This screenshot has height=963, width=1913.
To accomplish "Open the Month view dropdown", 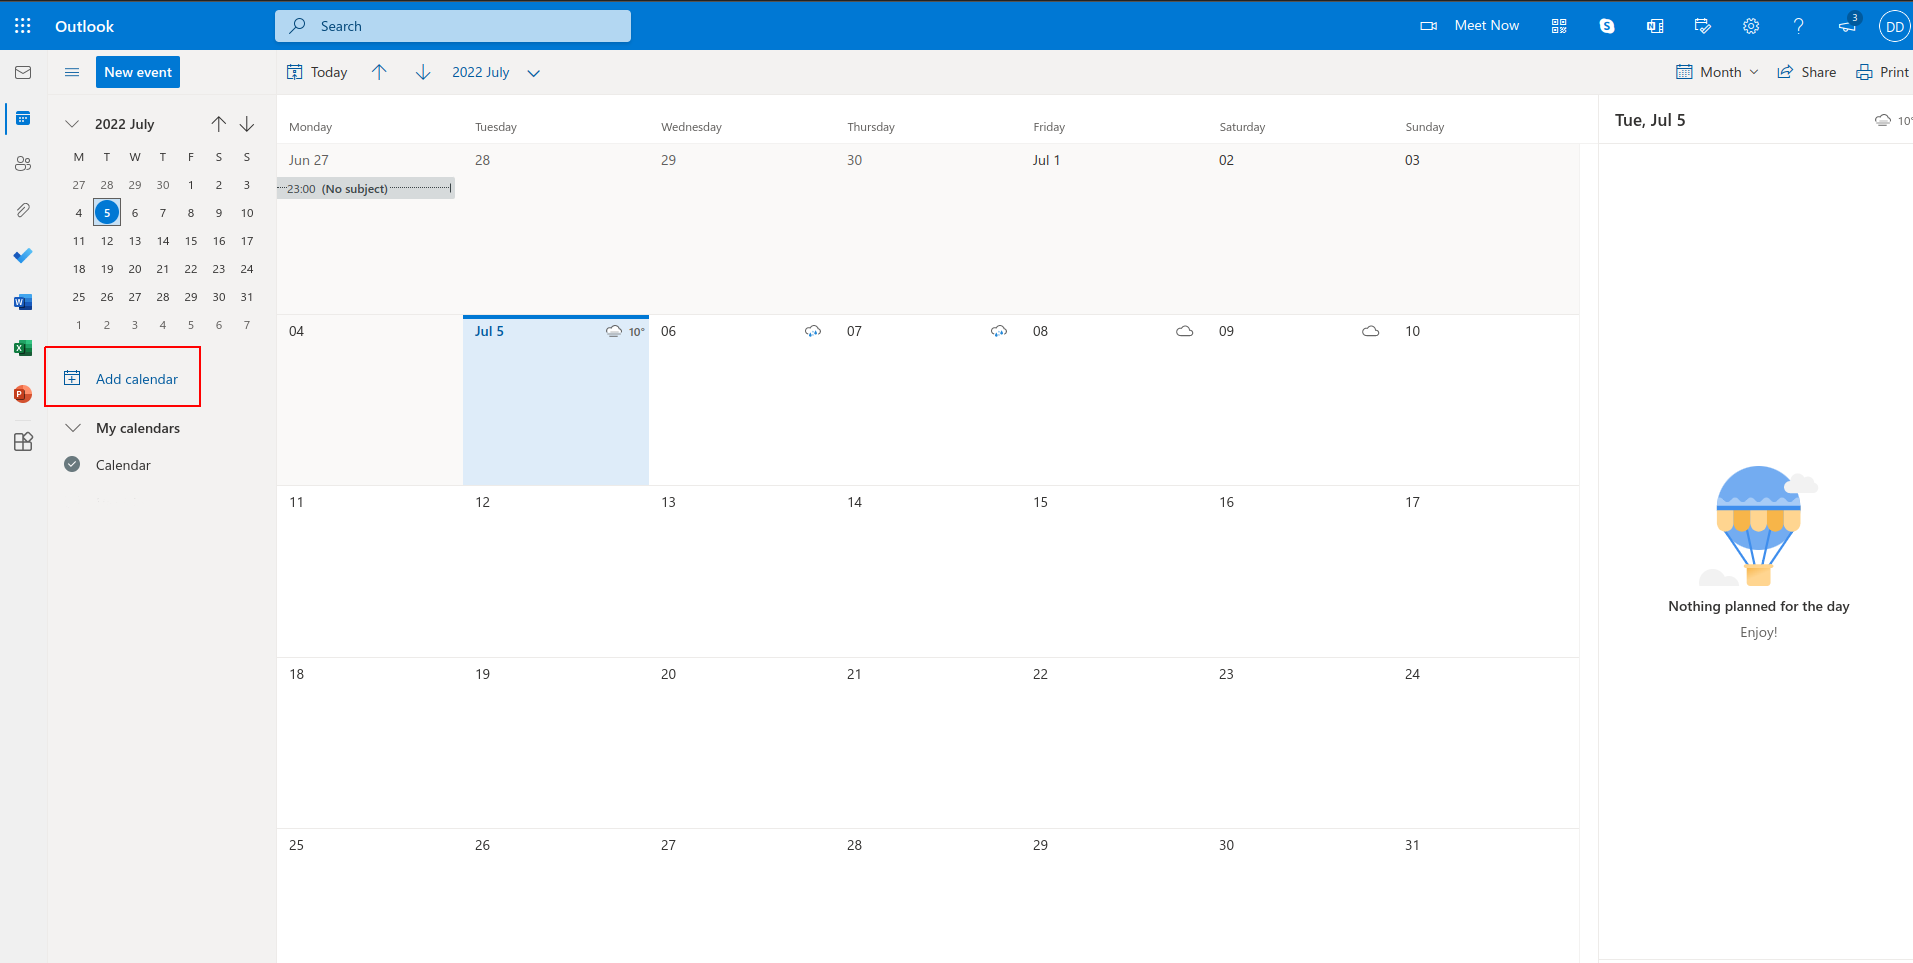I will point(1717,72).
